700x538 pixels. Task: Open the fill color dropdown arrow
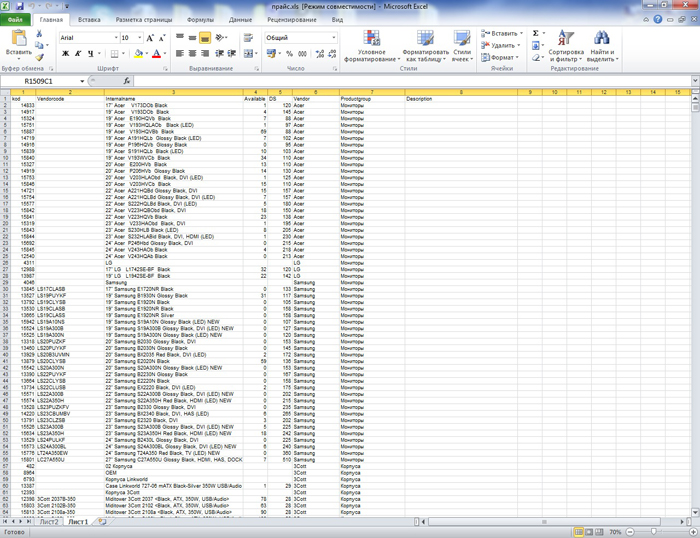pyautogui.click(x=146, y=54)
